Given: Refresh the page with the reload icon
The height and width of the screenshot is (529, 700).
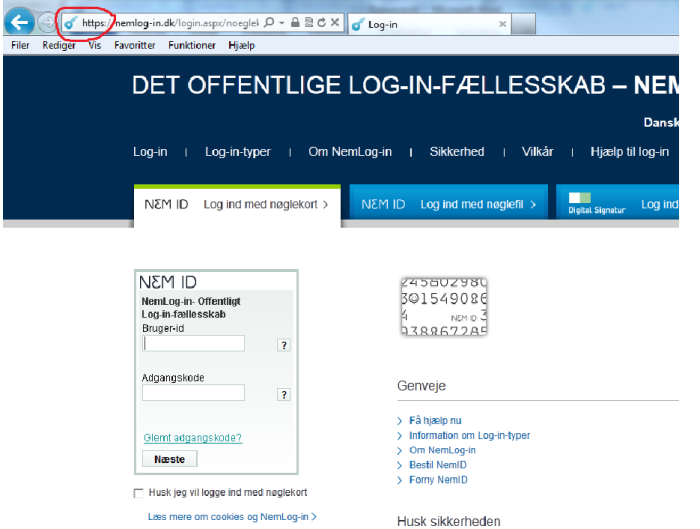Looking at the screenshot, I should [321, 22].
